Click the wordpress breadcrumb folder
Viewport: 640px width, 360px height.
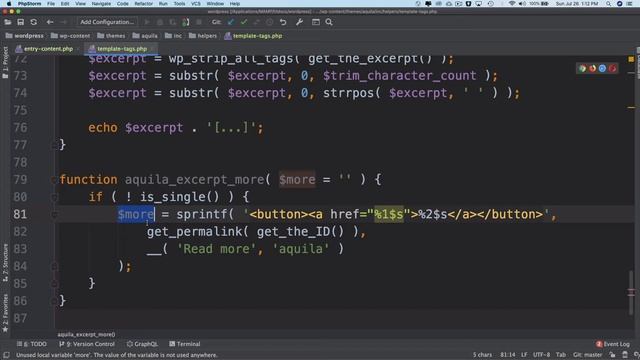click(x=24, y=36)
